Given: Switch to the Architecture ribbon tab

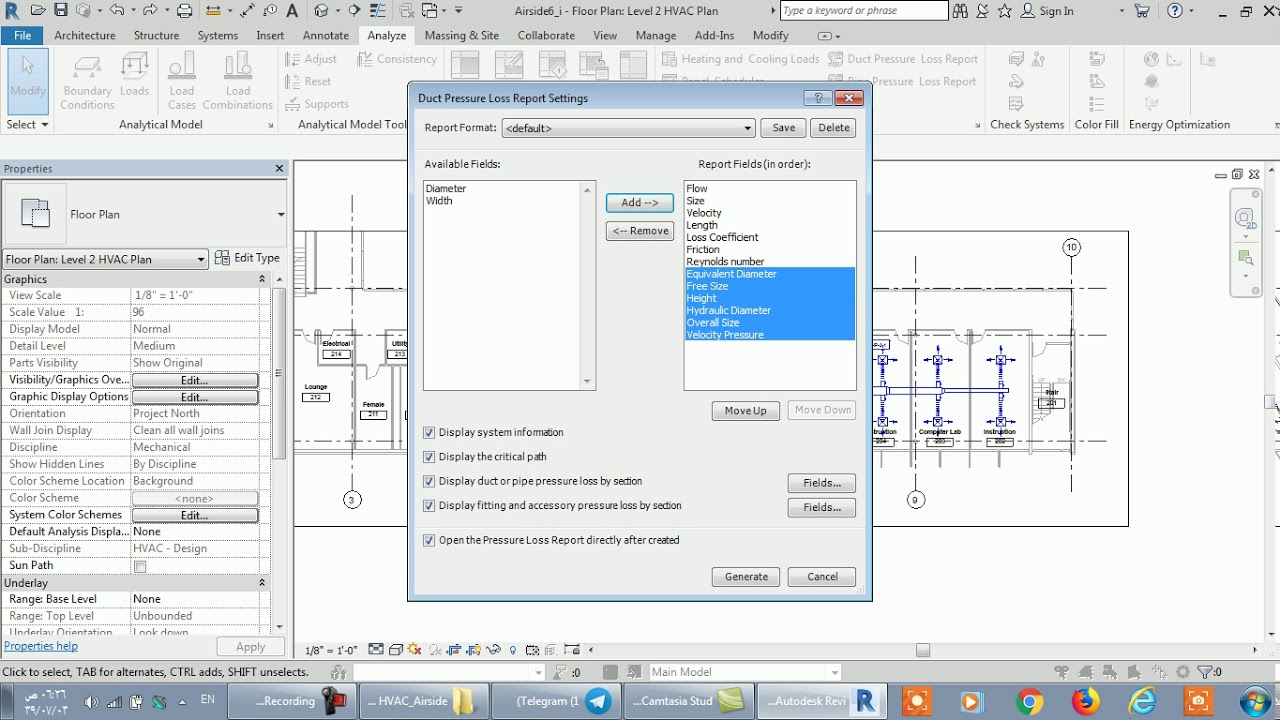Looking at the screenshot, I should click(x=85, y=35).
